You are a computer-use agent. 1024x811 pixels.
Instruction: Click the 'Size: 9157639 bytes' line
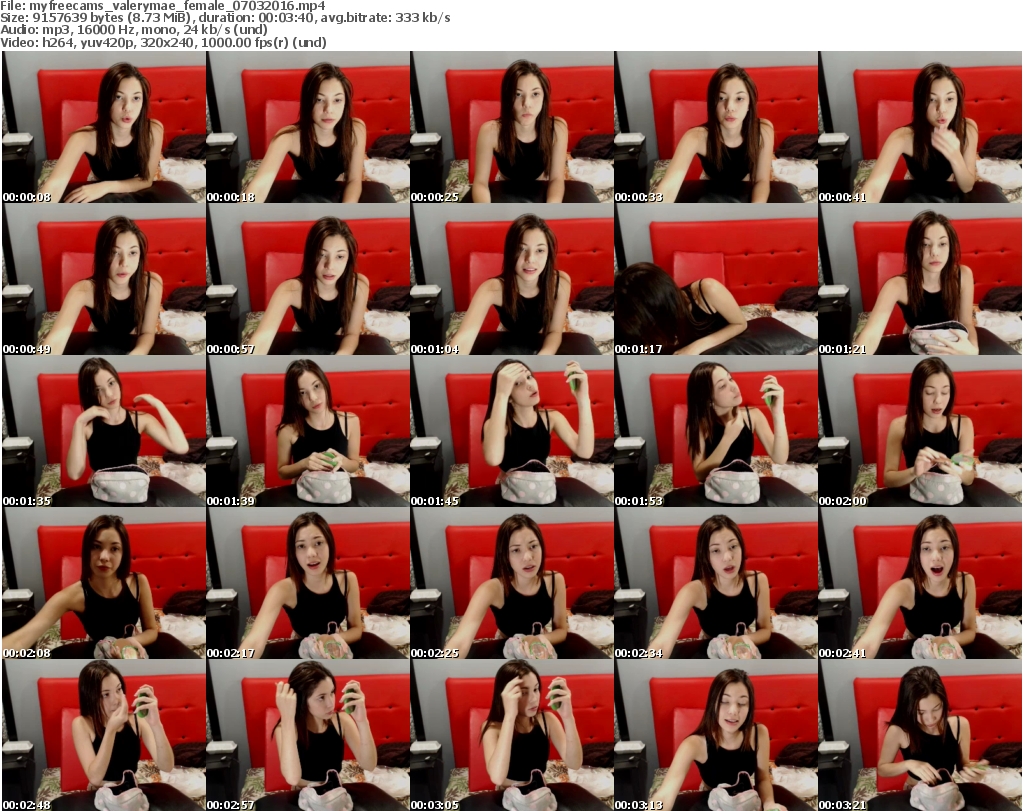(x=225, y=18)
